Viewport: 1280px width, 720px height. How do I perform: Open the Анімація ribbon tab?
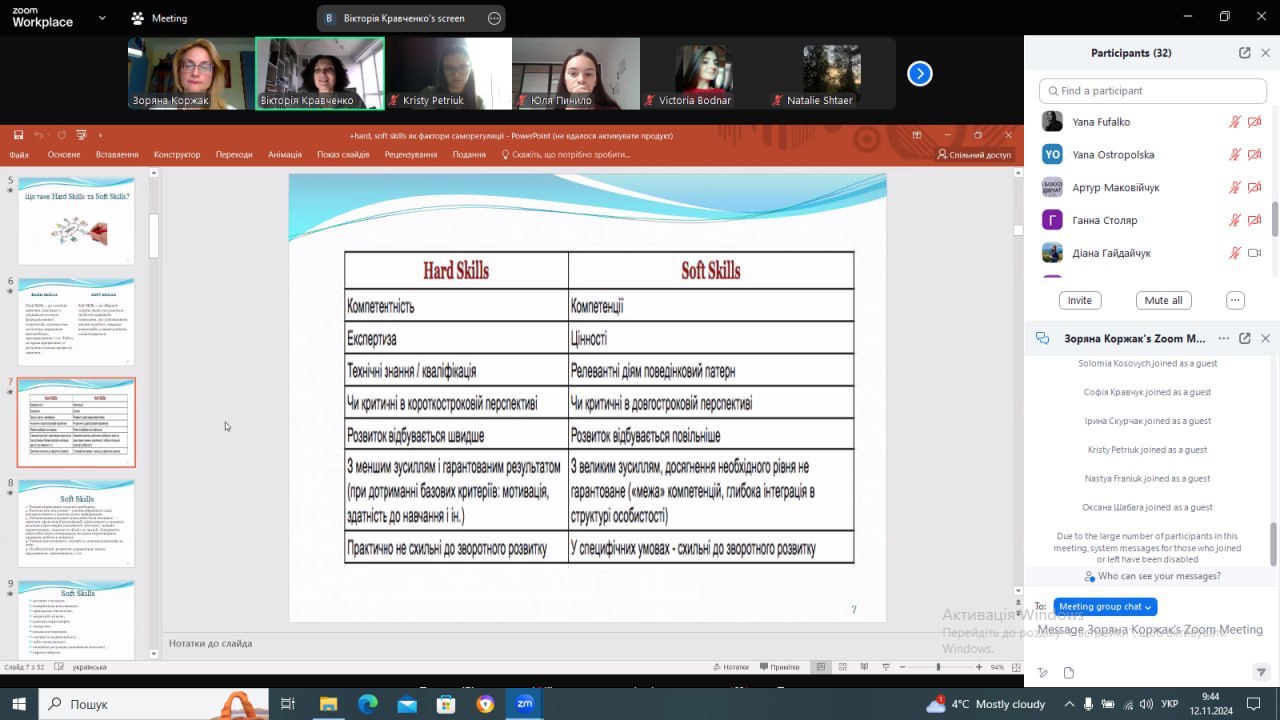point(285,155)
